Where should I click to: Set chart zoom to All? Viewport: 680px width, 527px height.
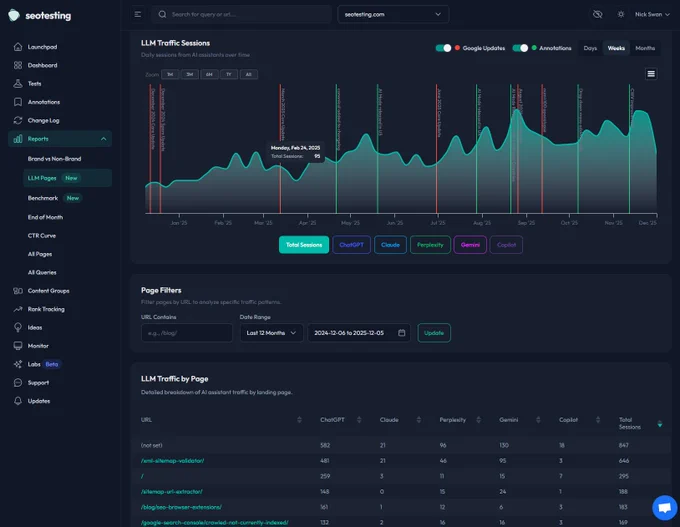click(248, 75)
